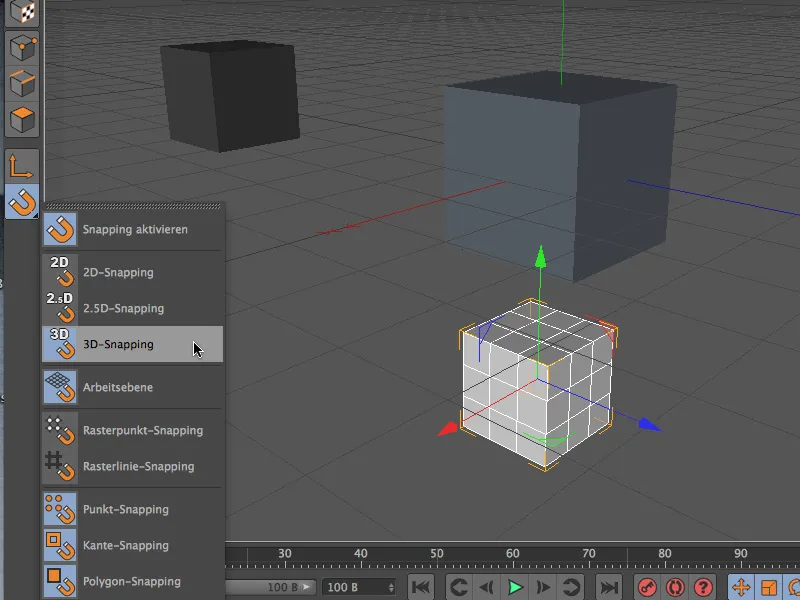The height and width of the screenshot is (600, 800).
Task: Toggle Arbeitsebene snapping entry
Action: (x=117, y=387)
